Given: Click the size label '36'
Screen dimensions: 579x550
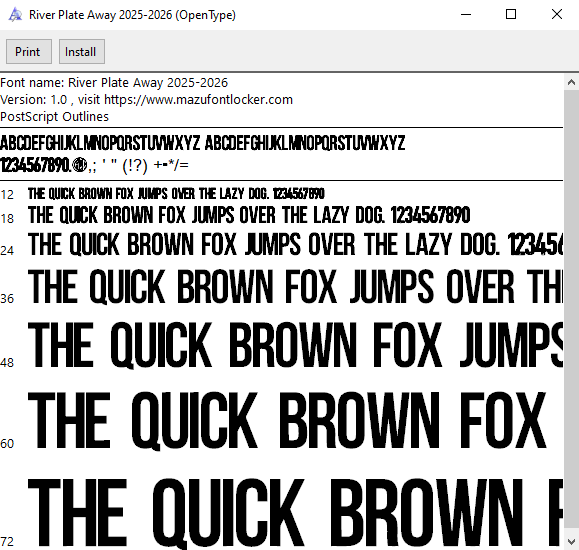Looking at the screenshot, I should (x=7, y=299).
